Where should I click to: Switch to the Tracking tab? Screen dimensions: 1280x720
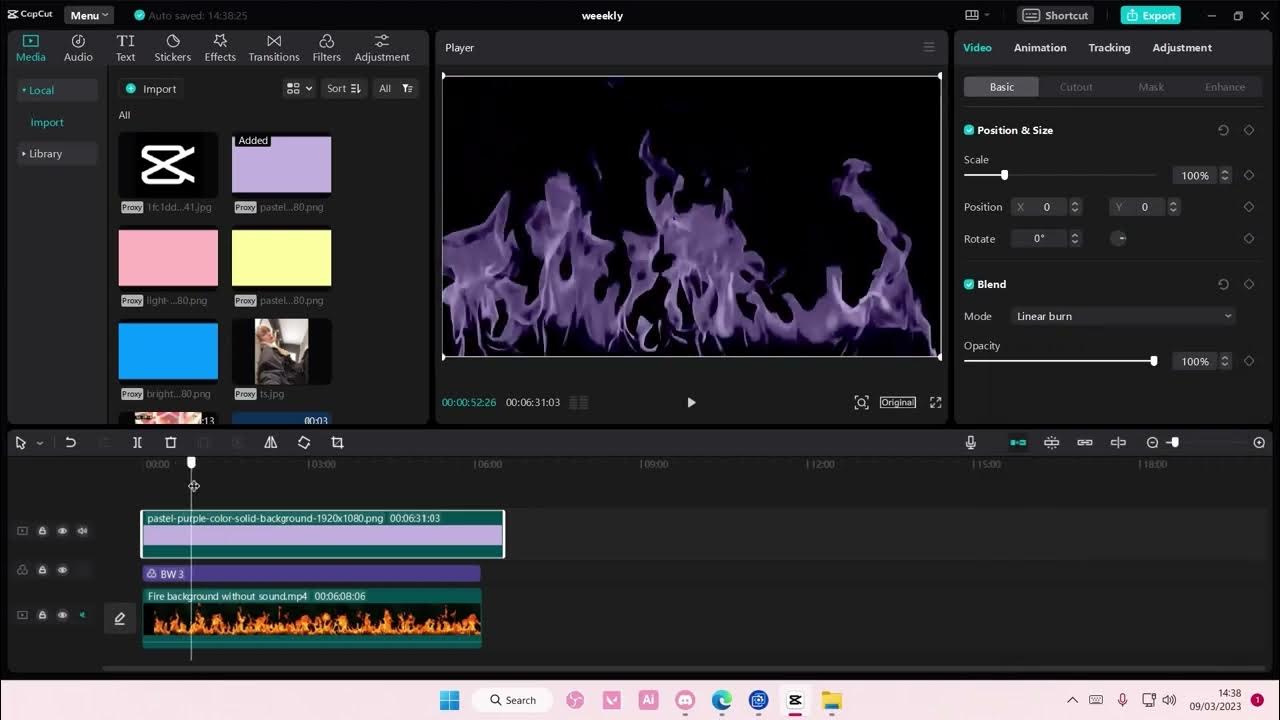point(1109,47)
